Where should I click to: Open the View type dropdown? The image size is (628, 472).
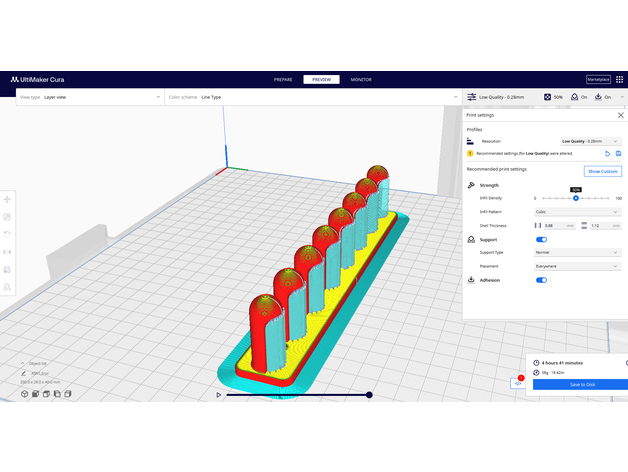click(x=88, y=97)
